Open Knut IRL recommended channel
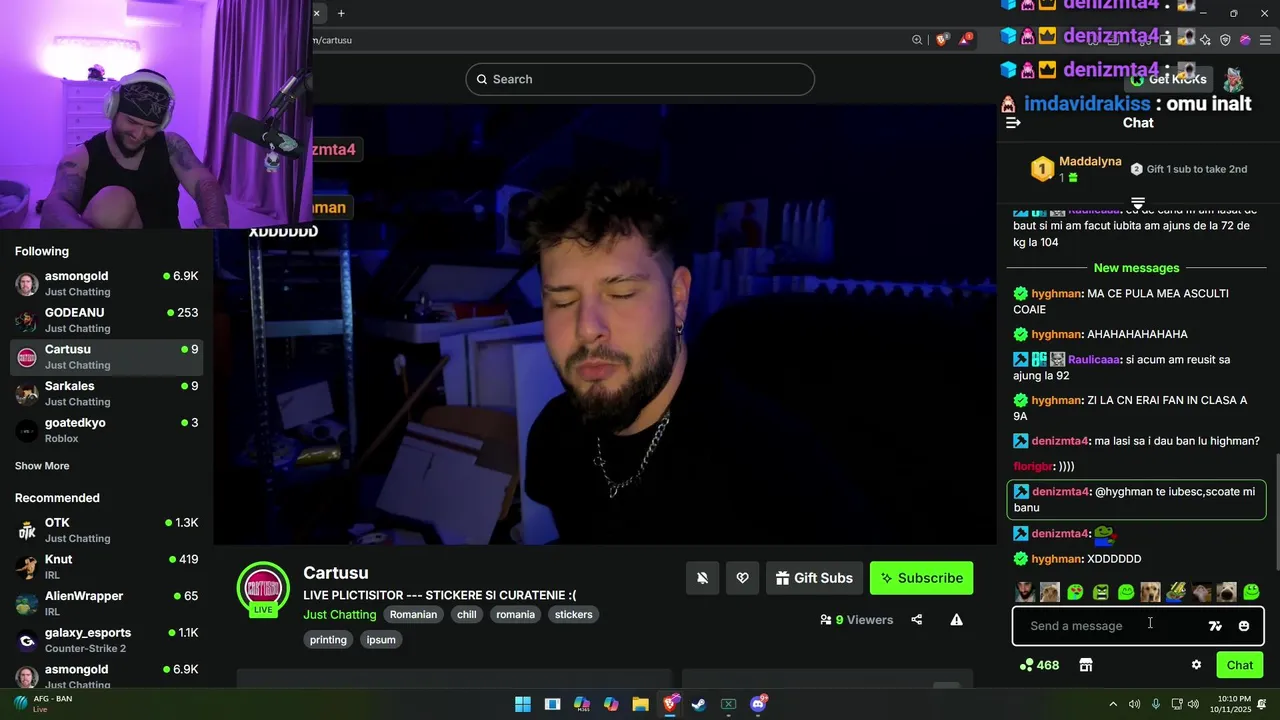The image size is (1280, 720). 106,567
